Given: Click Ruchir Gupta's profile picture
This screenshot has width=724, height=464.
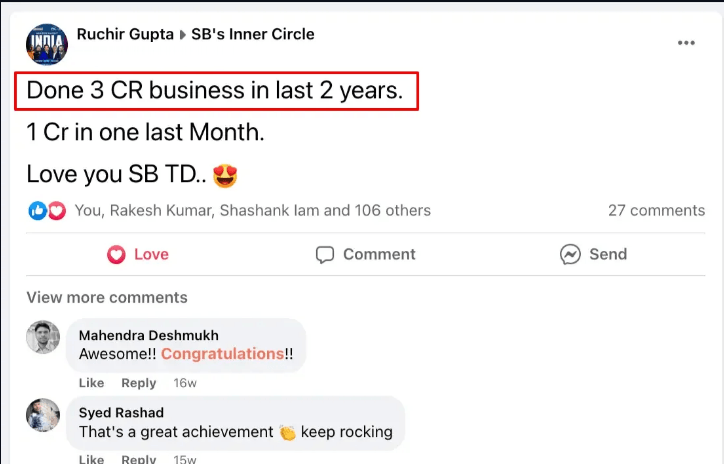Looking at the screenshot, I should click(x=47, y=44).
